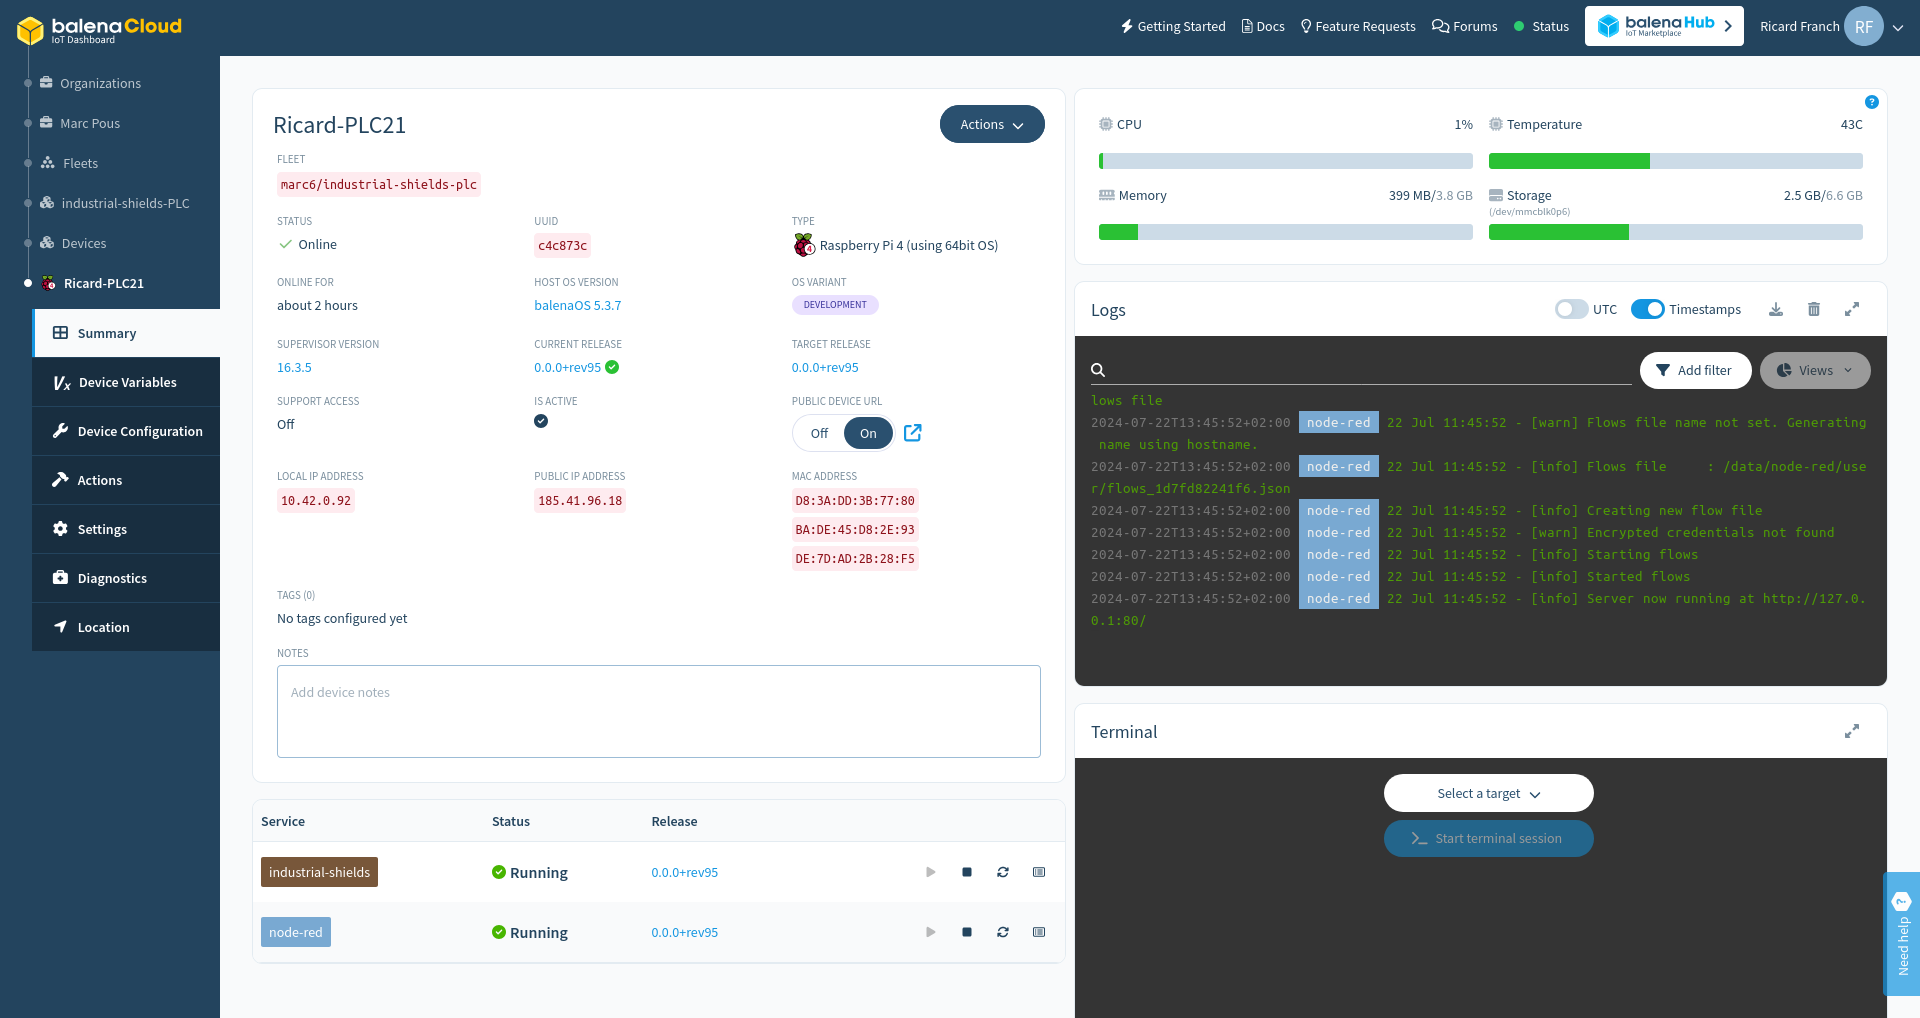Turn public device URL Off
The image size is (1920, 1018).
pyautogui.click(x=819, y=433)
